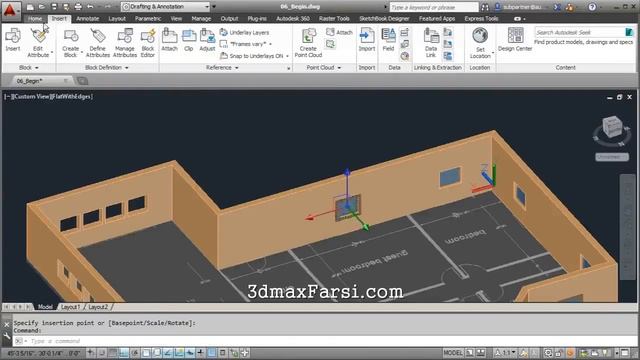The image size is (640, 360).
Task: Click Set Location globe icon
Action: tap(480, 36)
